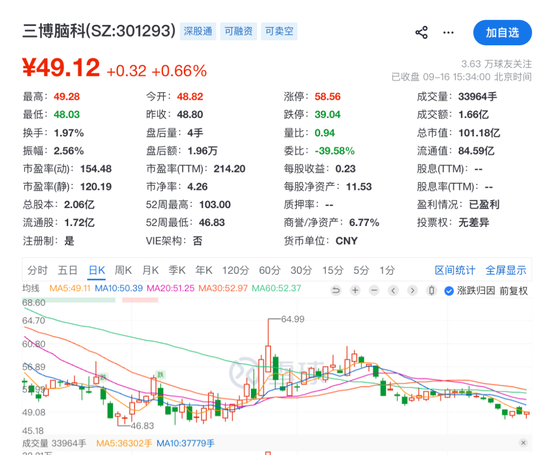This screenshot has height=455, width=550.
Task: Click the 换手 value 1.97%
Action: (69, 133)
